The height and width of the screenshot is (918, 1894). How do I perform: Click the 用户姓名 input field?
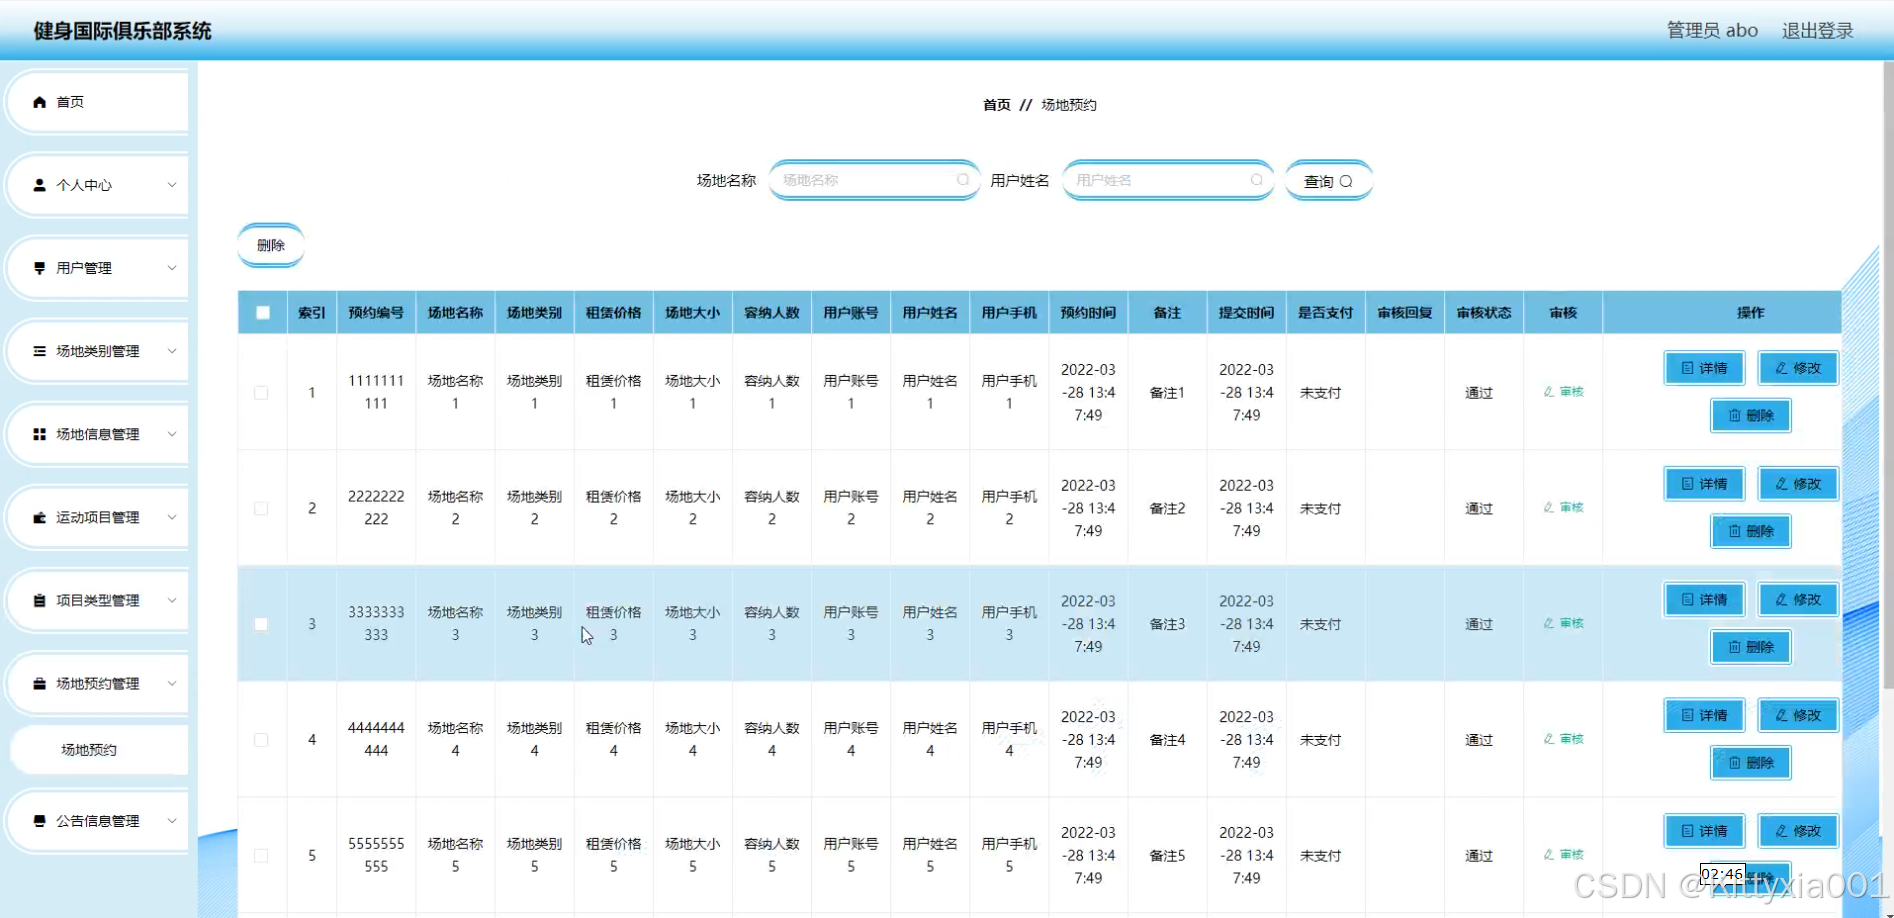[1167, 180]
